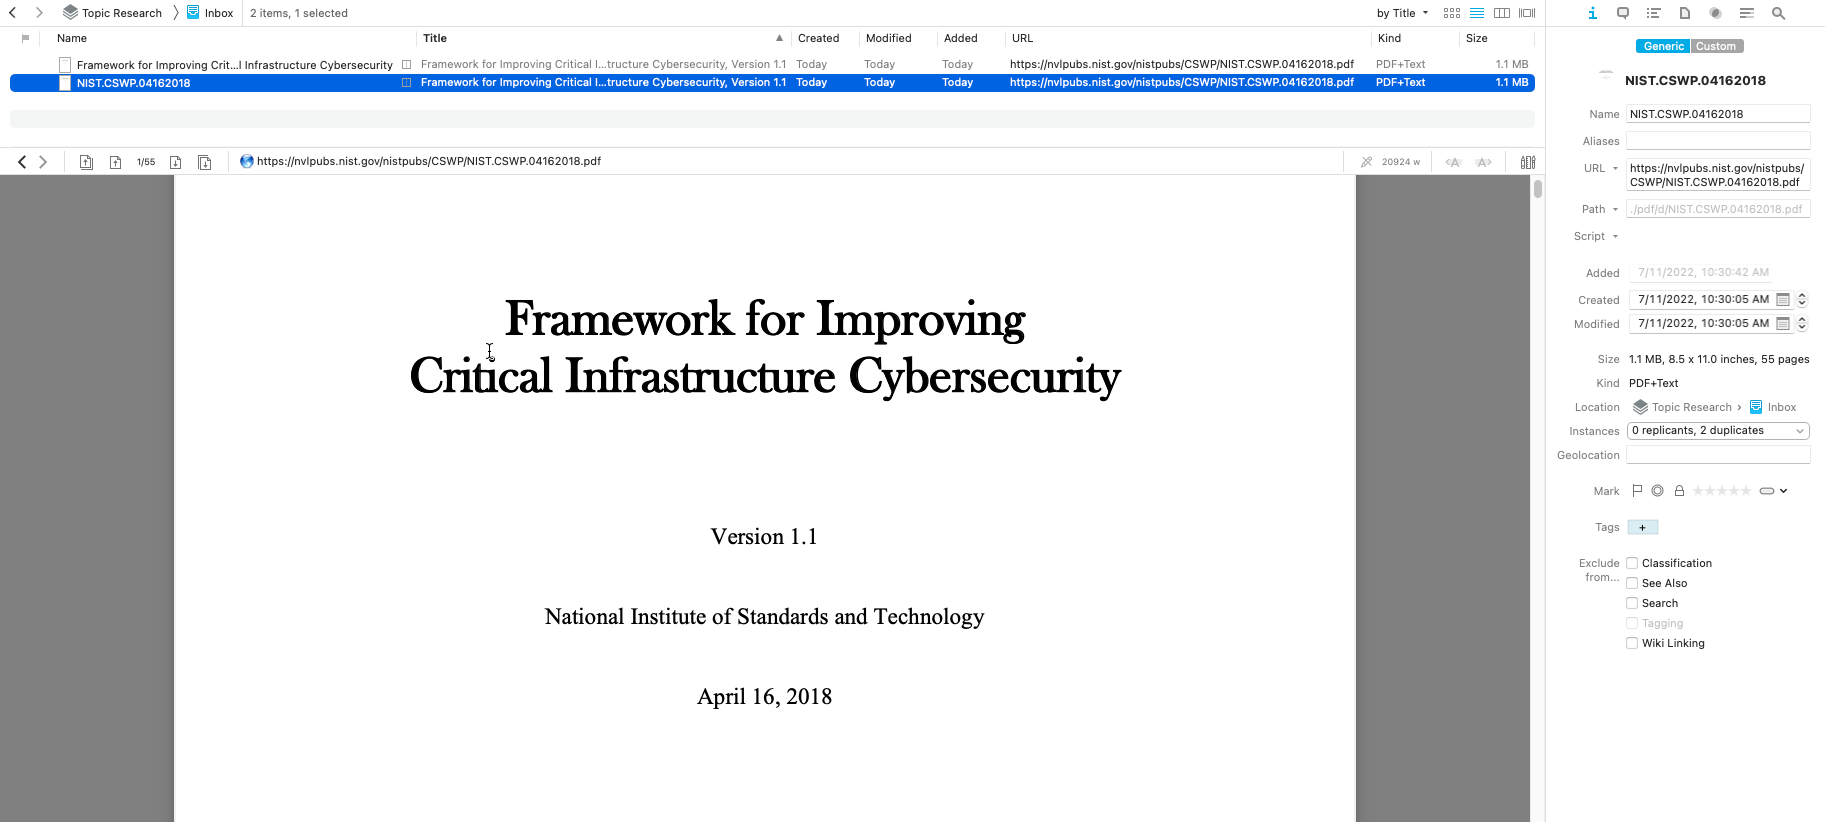Click the PDF vertical scrollbar thumb

coord(1538,188)
